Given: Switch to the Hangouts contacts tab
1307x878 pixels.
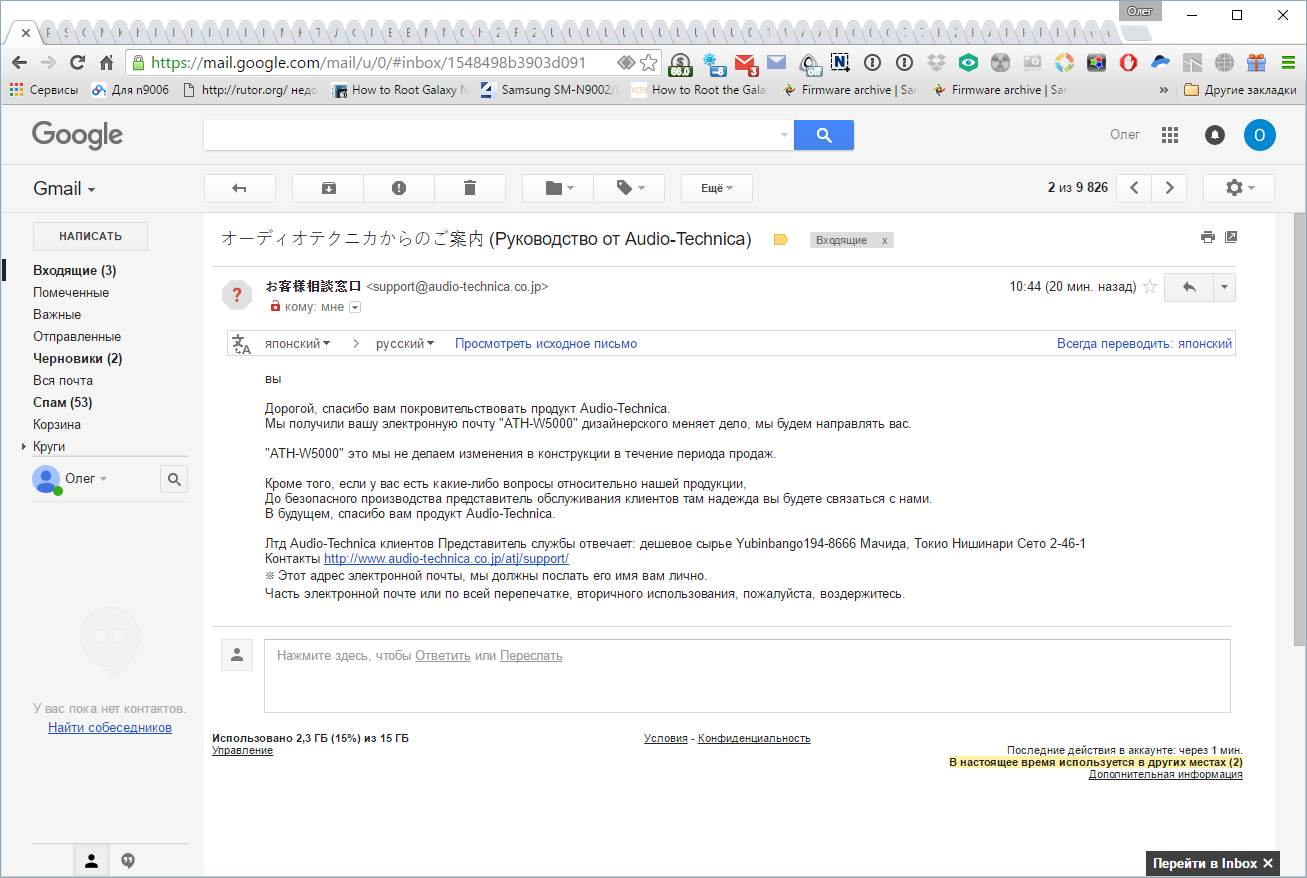Looking at the screenshot, I should tap(91, 860).
